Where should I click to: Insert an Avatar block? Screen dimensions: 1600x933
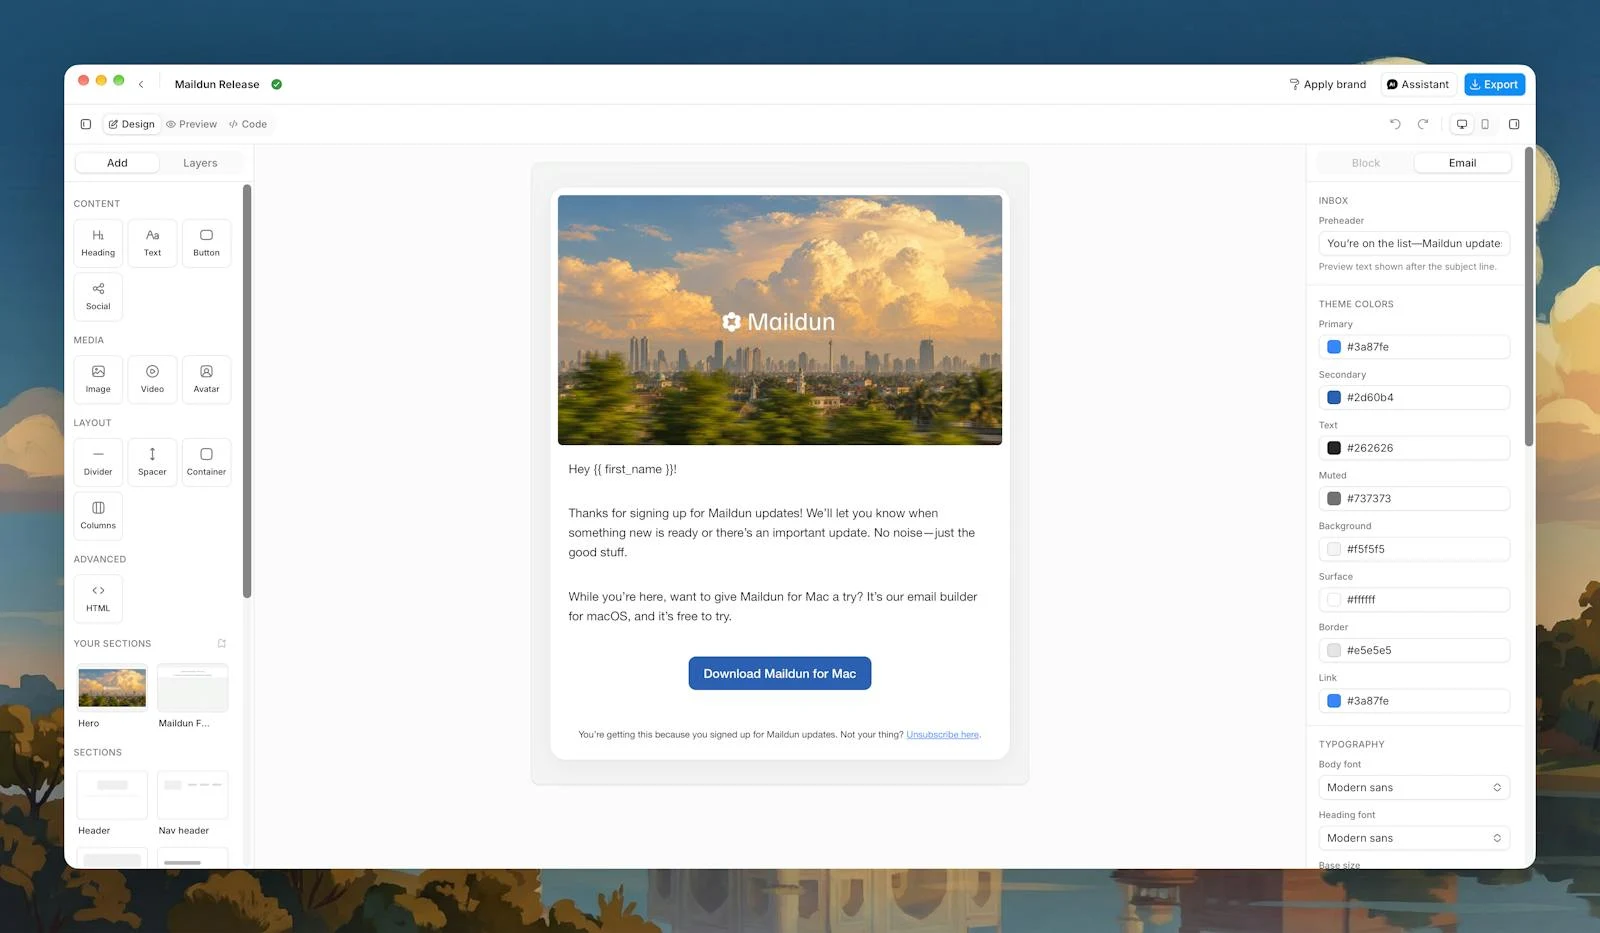tap(206, 380)
